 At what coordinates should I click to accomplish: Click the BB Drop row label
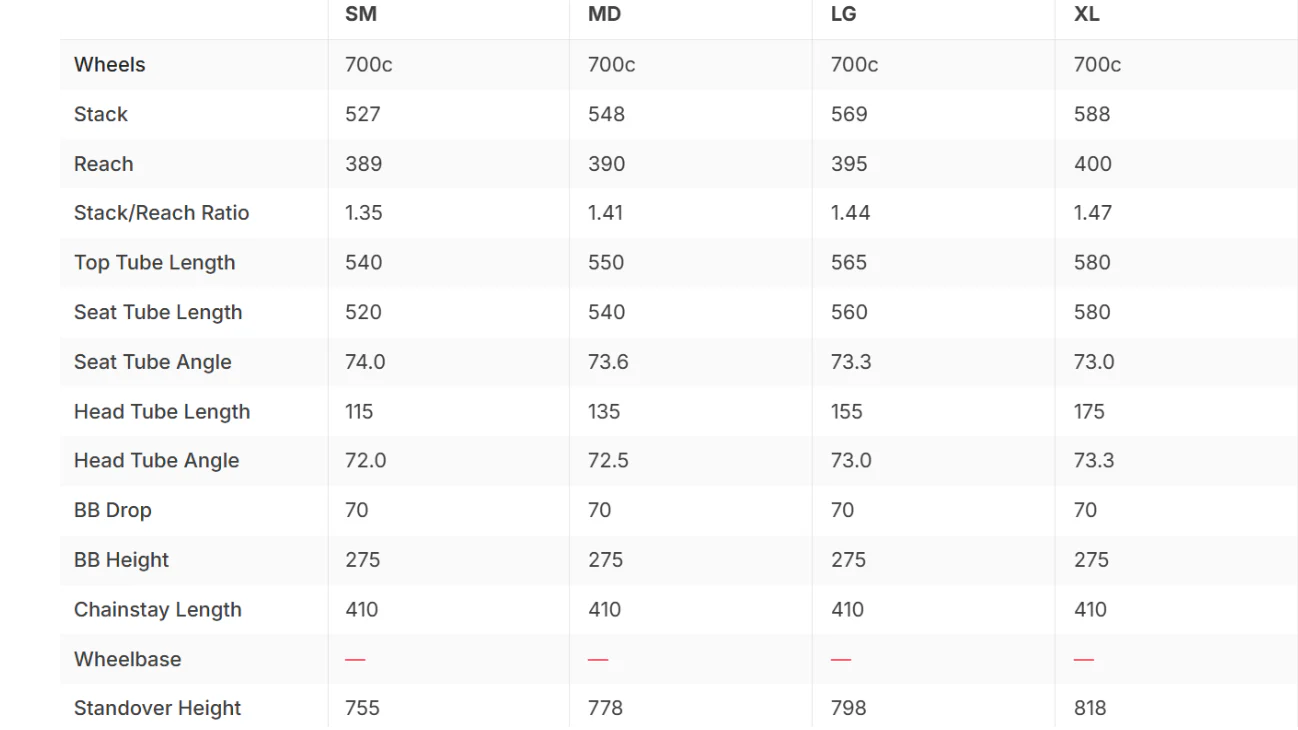click(x=113, y=510)
